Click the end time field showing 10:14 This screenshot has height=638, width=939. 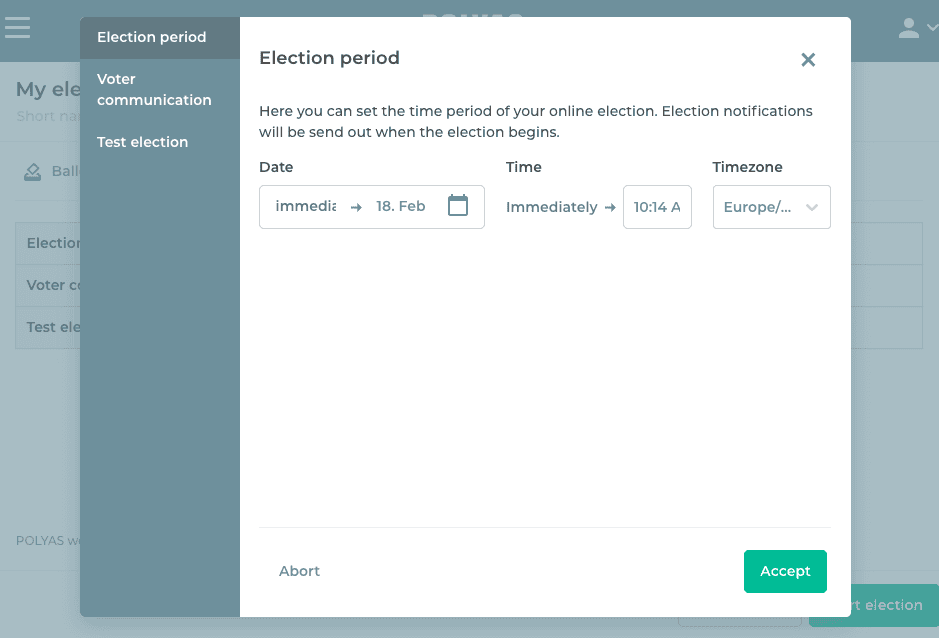pos(657,207)
